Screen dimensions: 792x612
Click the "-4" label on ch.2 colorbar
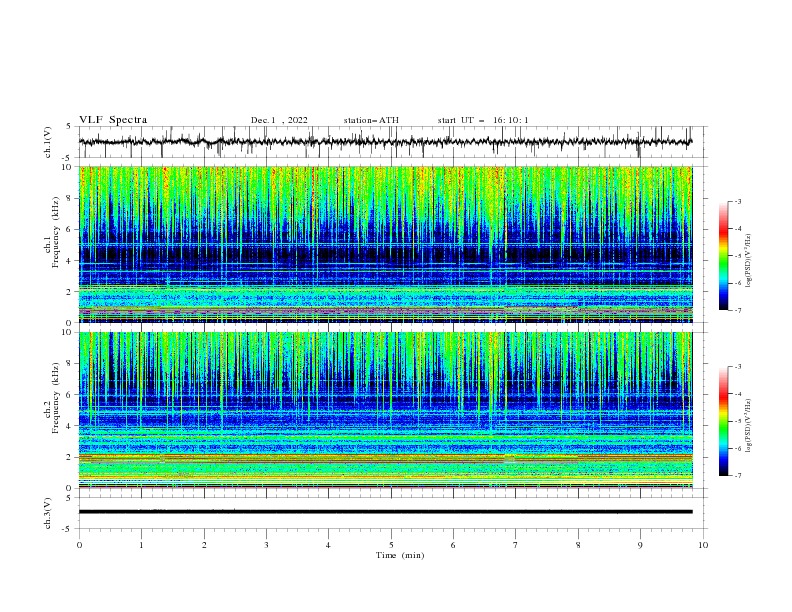738,394
